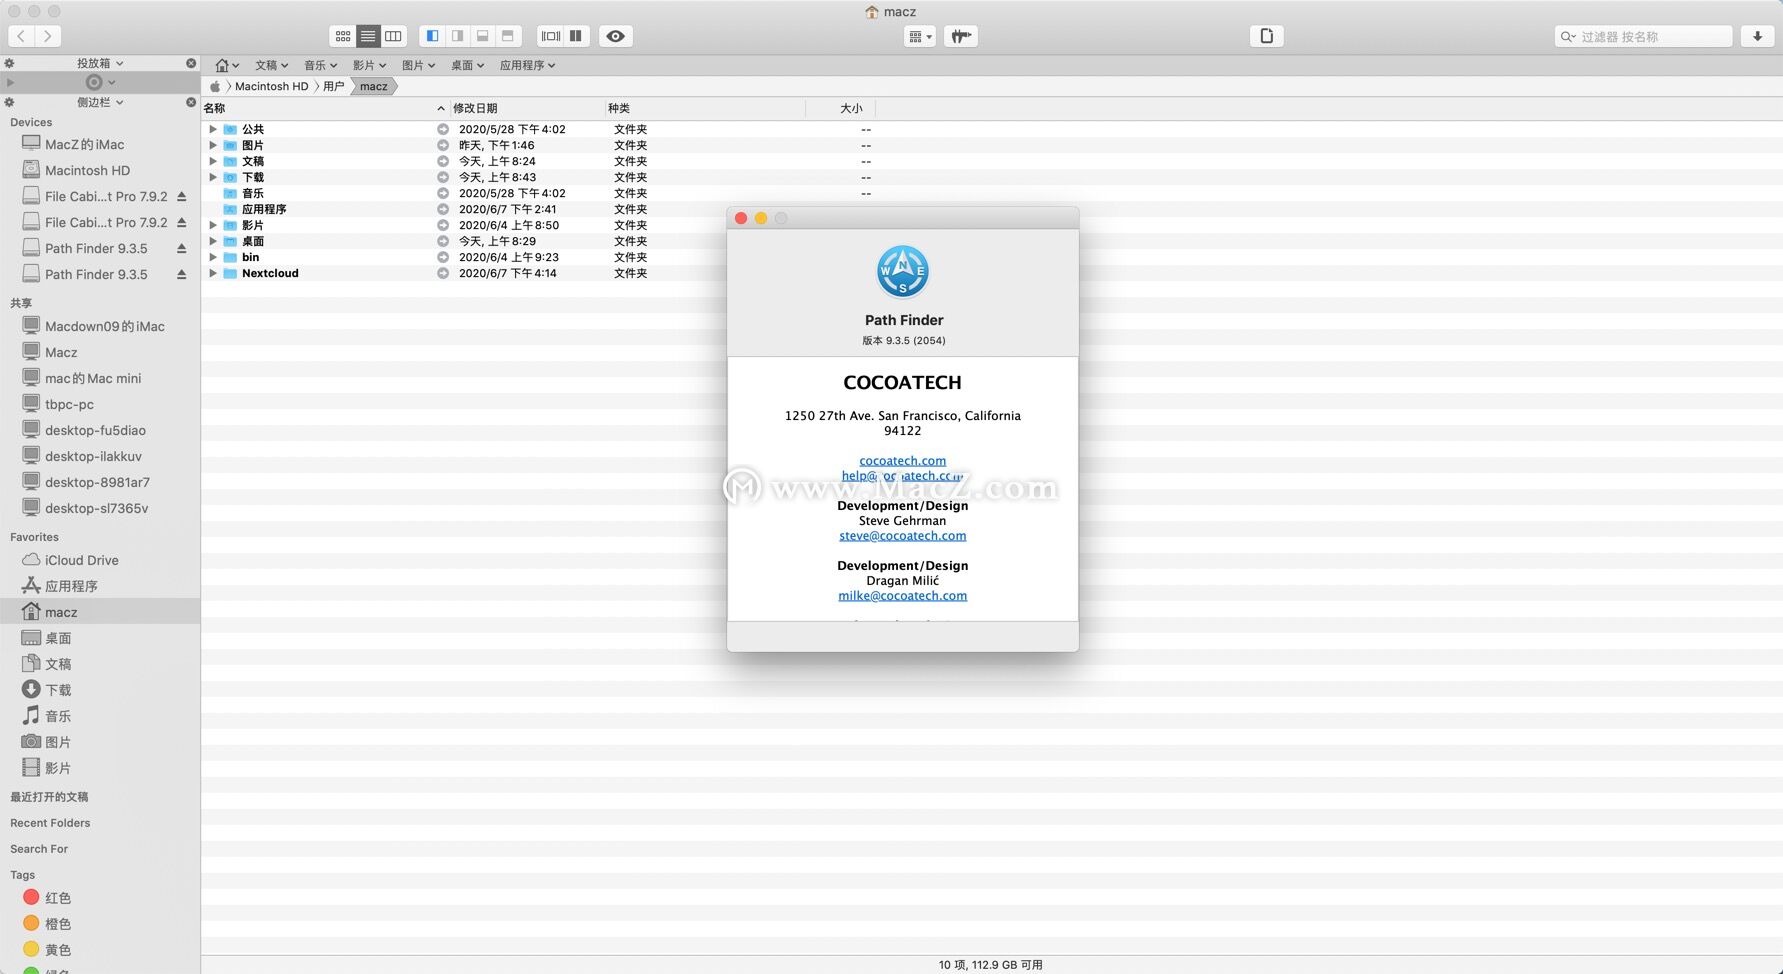
Task: Click the clipboard icon in toolbar
Action: 1267,36
